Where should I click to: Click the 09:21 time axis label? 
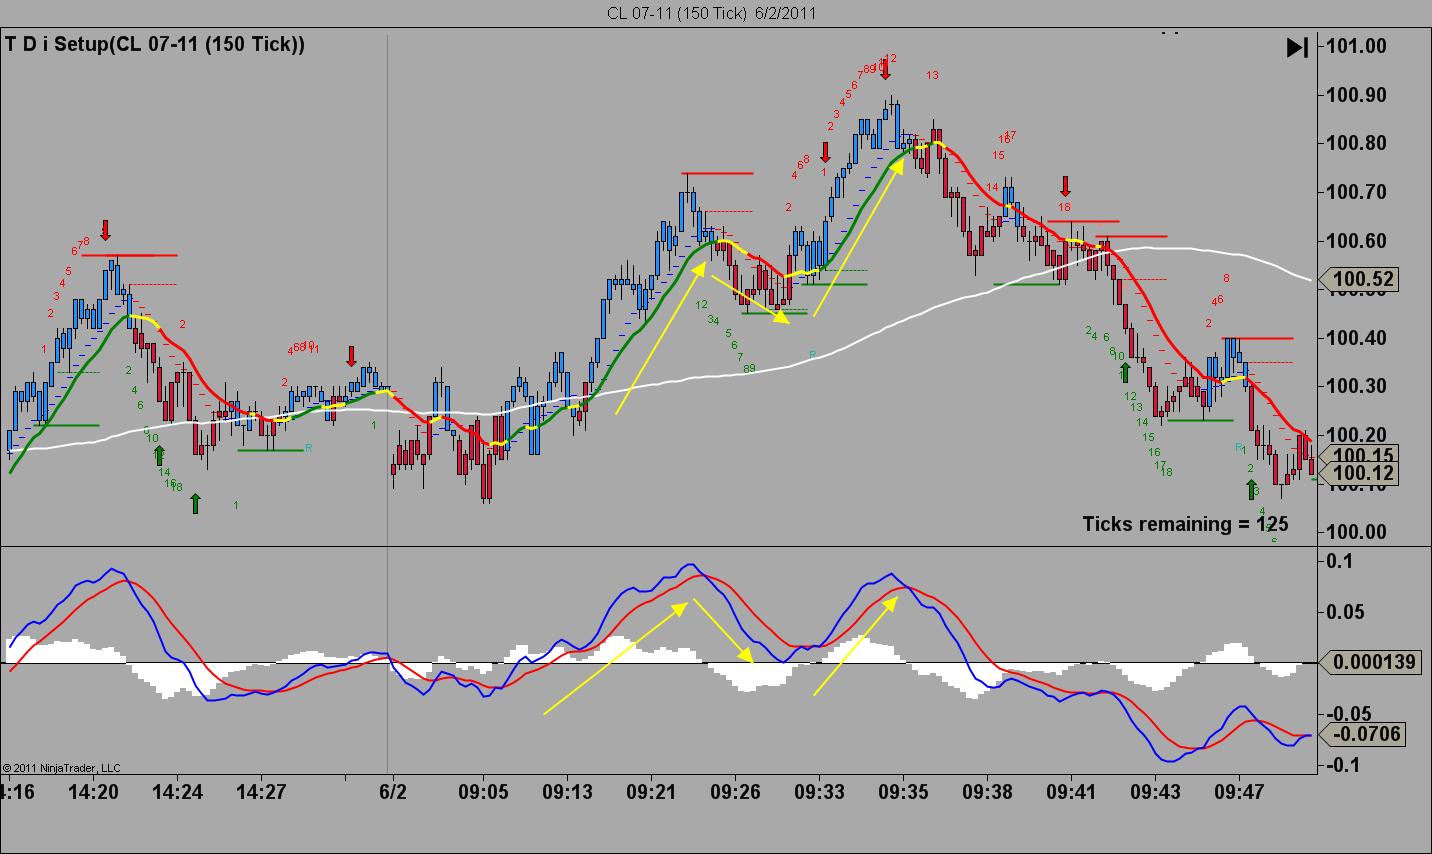[650, 792]
